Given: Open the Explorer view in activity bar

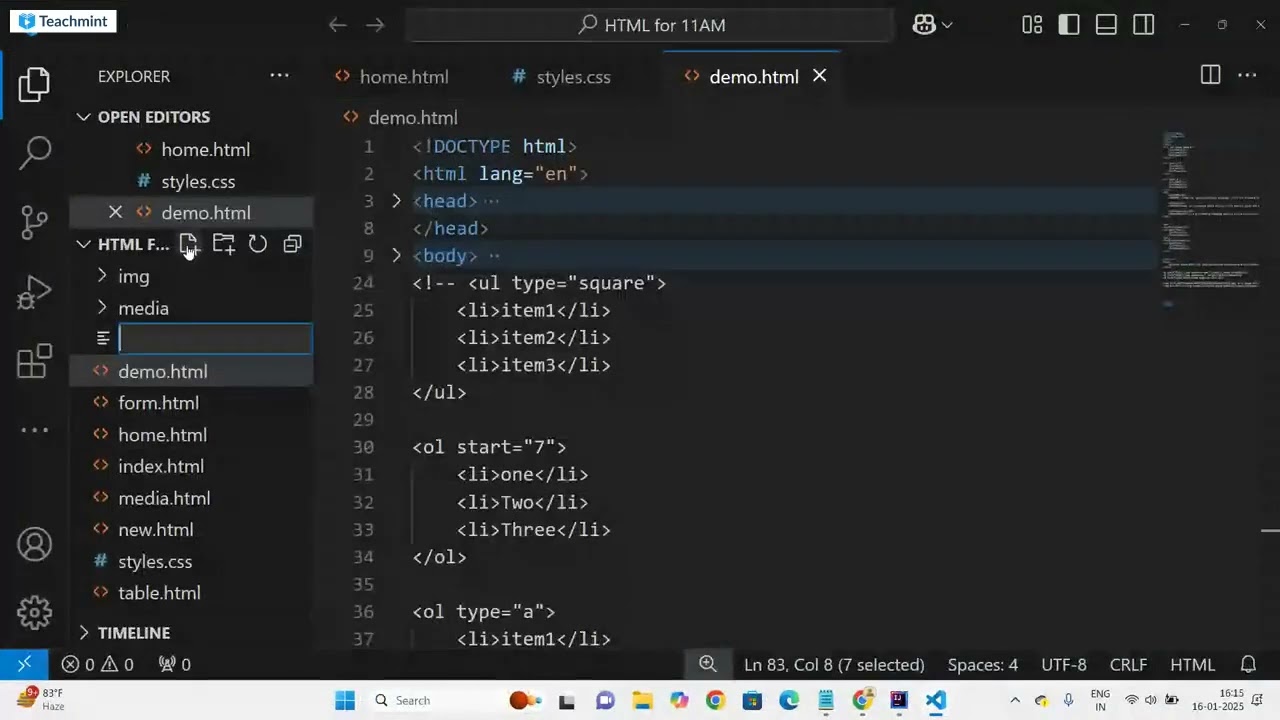Looking at the screenshot, I should [x=34, y=85].
